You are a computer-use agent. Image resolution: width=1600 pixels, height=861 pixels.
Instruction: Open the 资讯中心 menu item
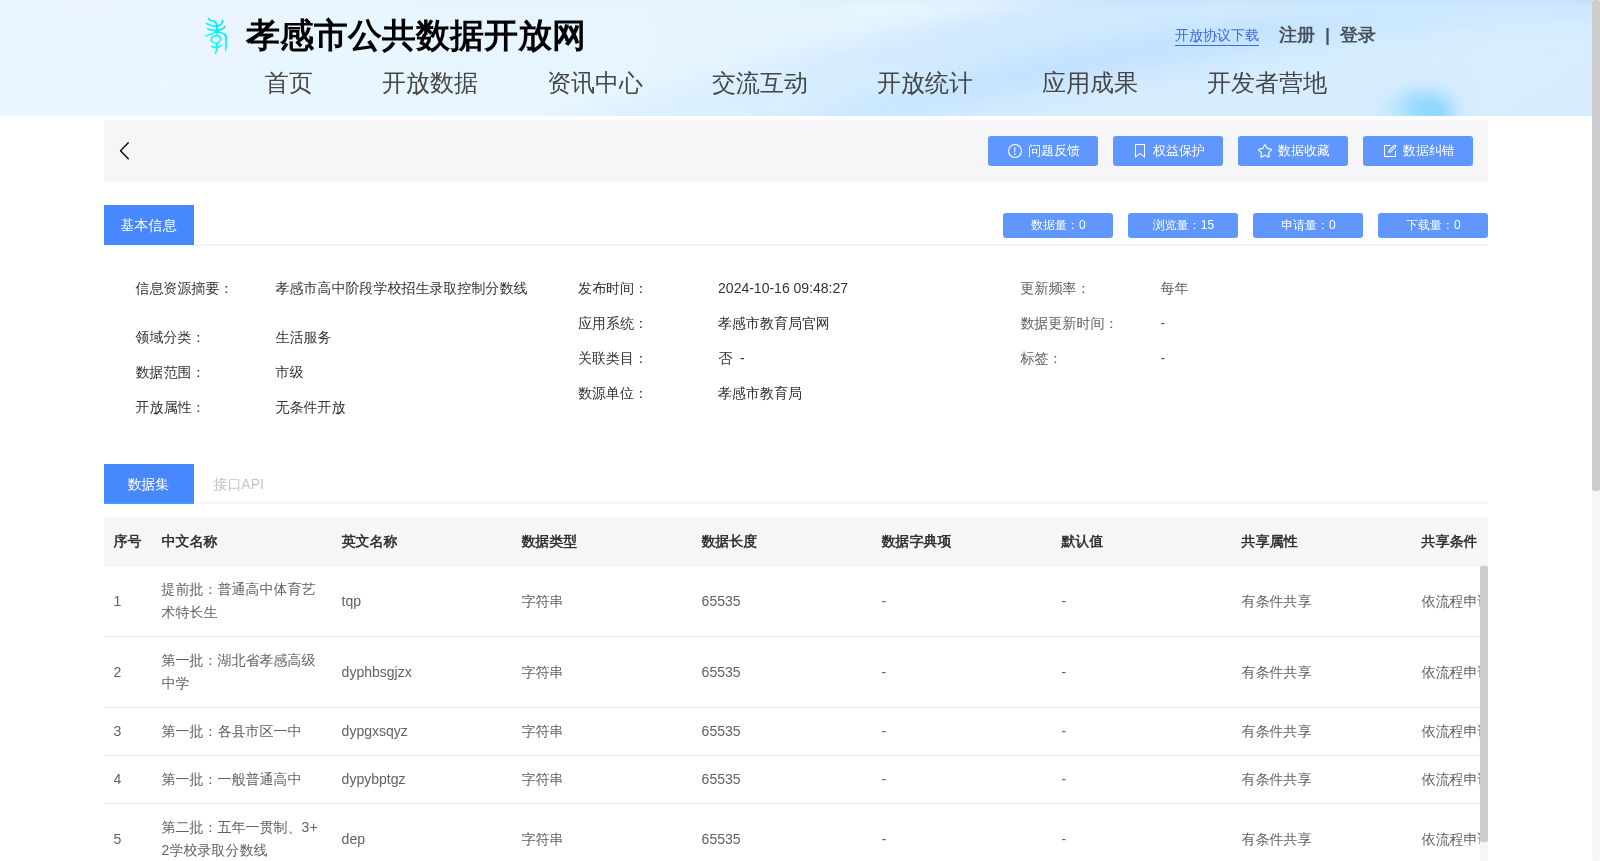pyautogui.click(x=595, y=83)
